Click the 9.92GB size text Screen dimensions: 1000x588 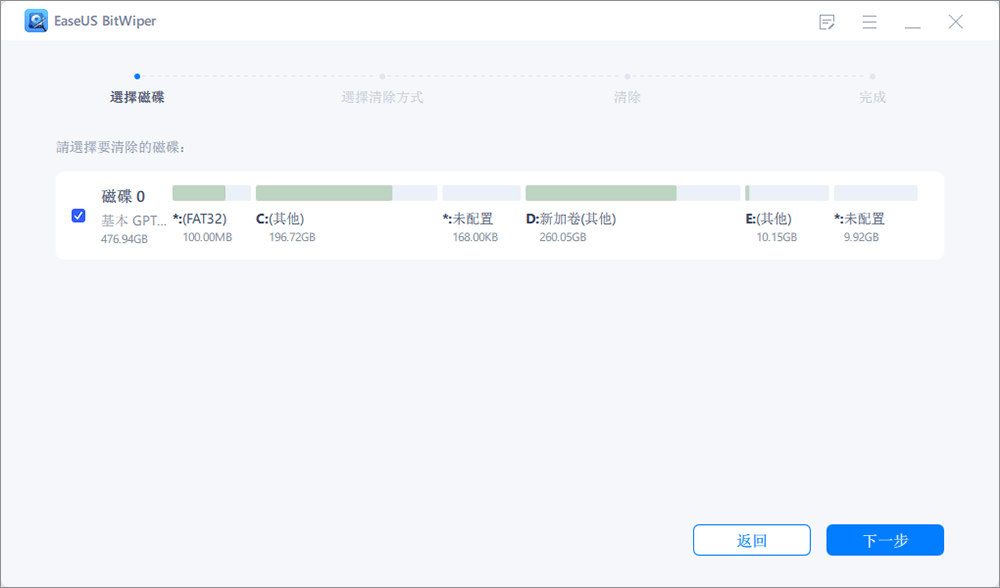[861, 237]
